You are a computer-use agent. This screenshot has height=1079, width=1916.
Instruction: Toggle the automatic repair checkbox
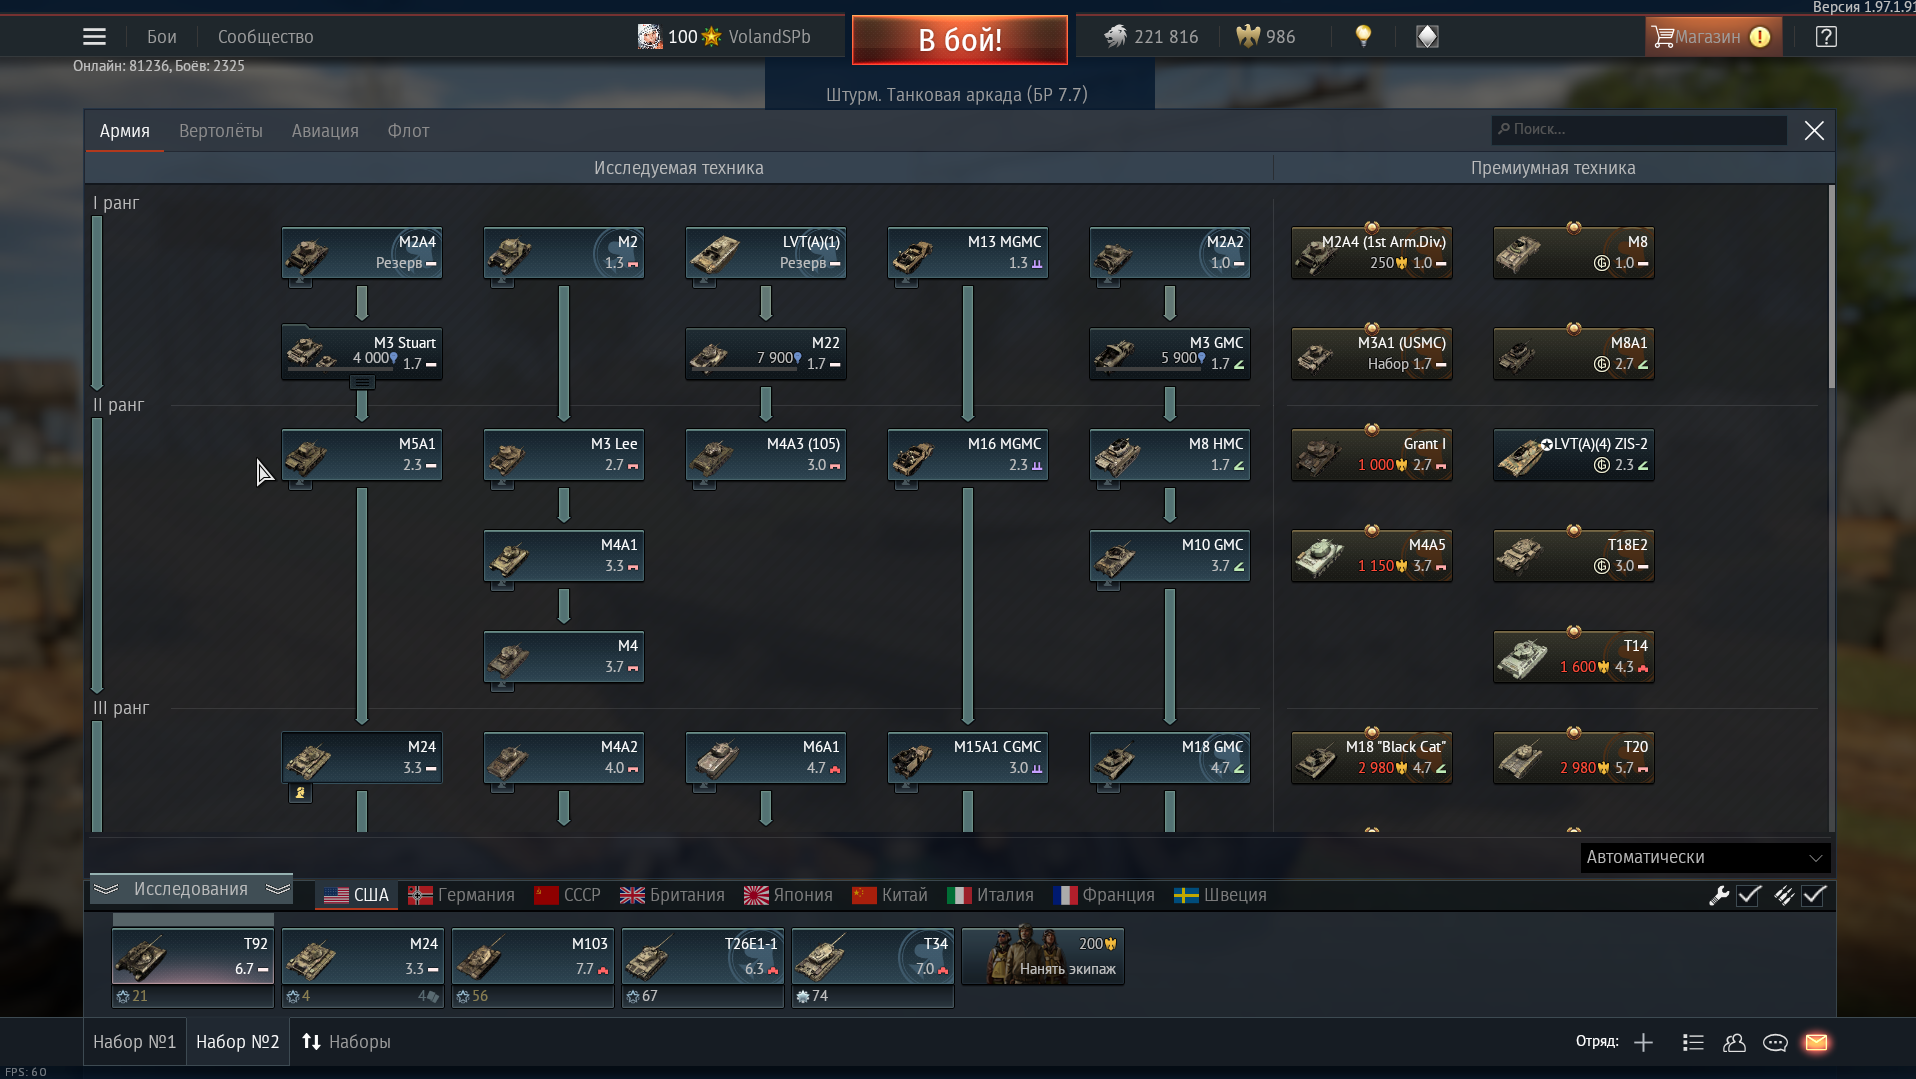click(1749, 896)
